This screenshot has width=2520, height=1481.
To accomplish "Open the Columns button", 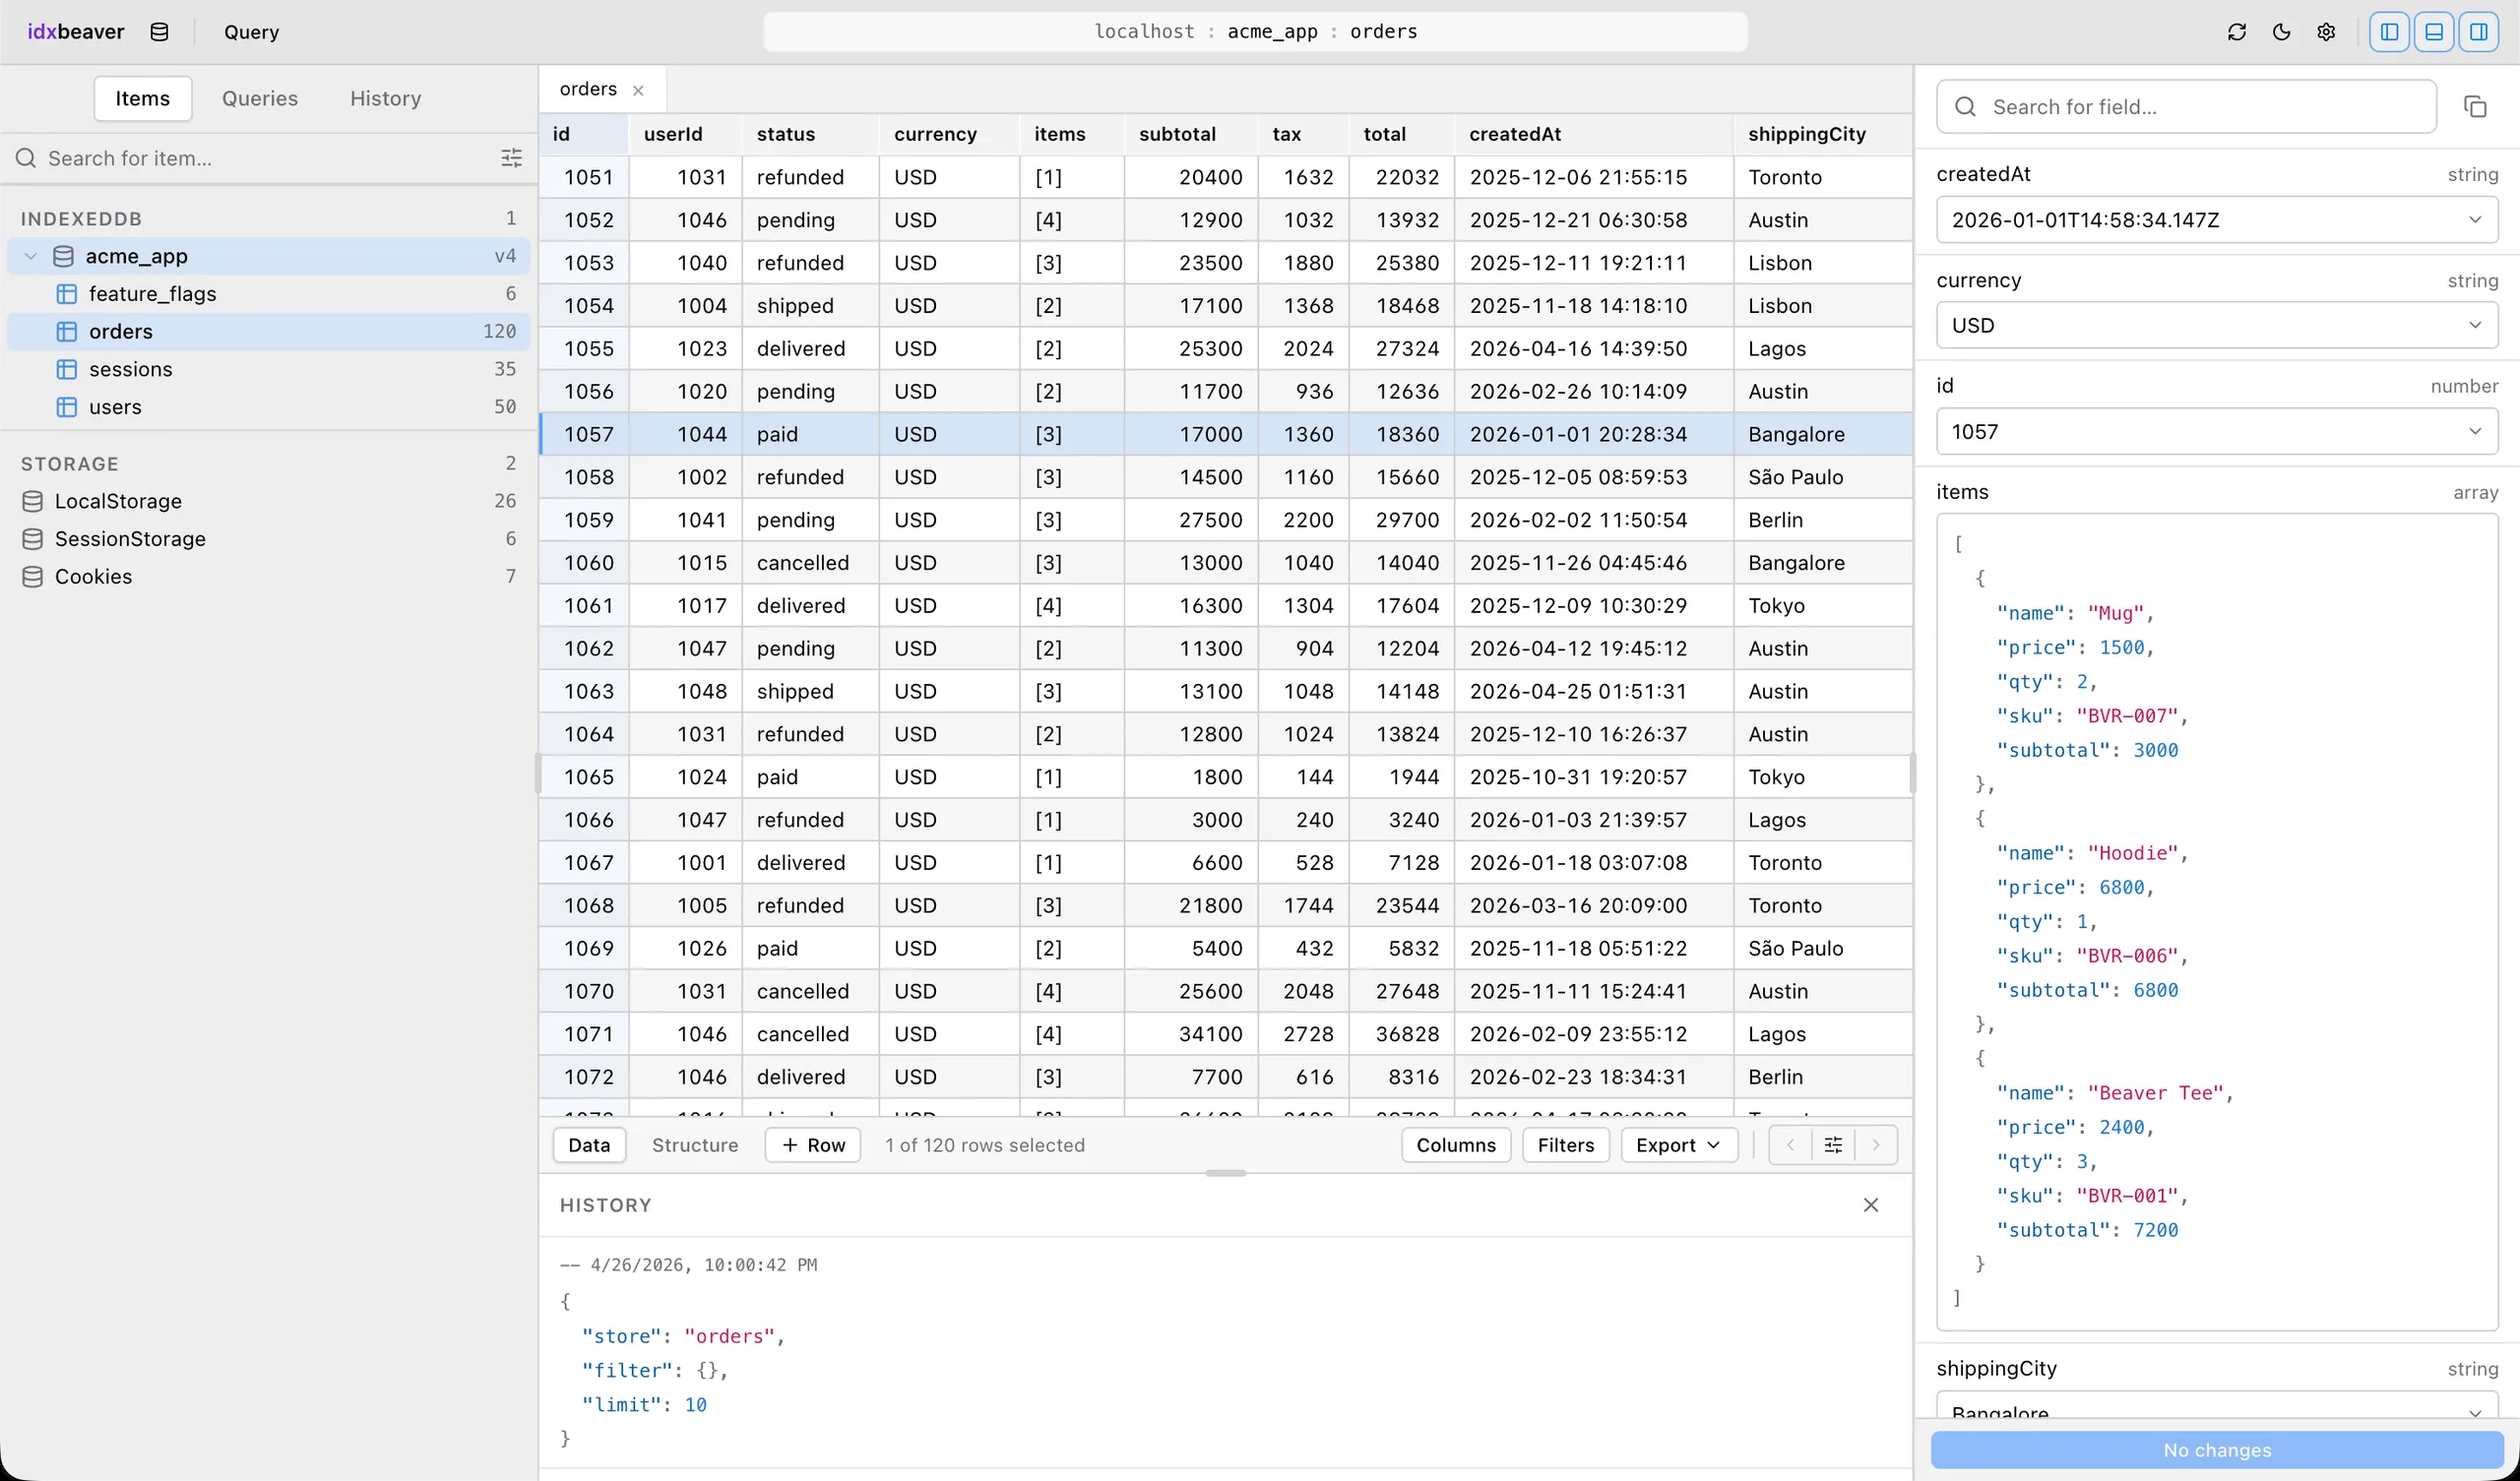I will click(x=1456, y=1145).
